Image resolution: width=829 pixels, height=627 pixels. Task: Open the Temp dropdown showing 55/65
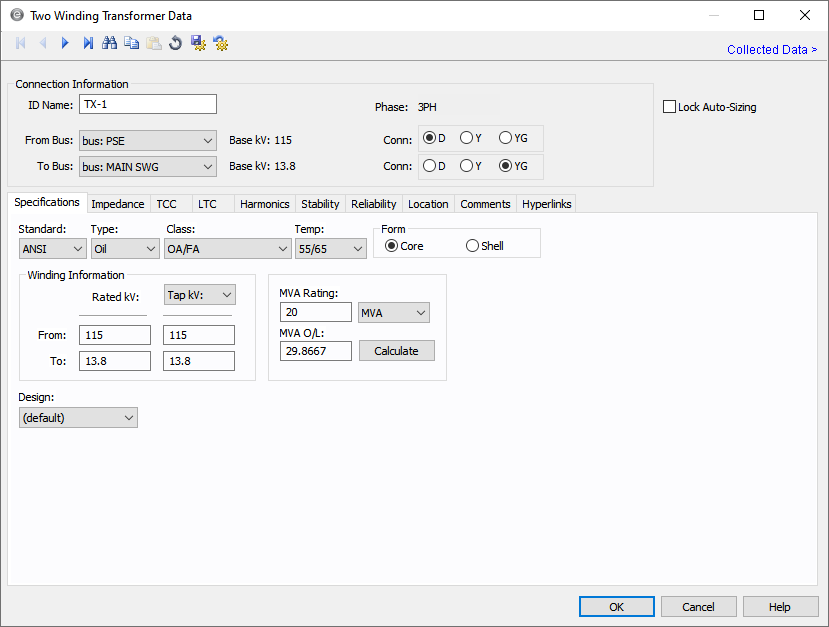point(331,249)
